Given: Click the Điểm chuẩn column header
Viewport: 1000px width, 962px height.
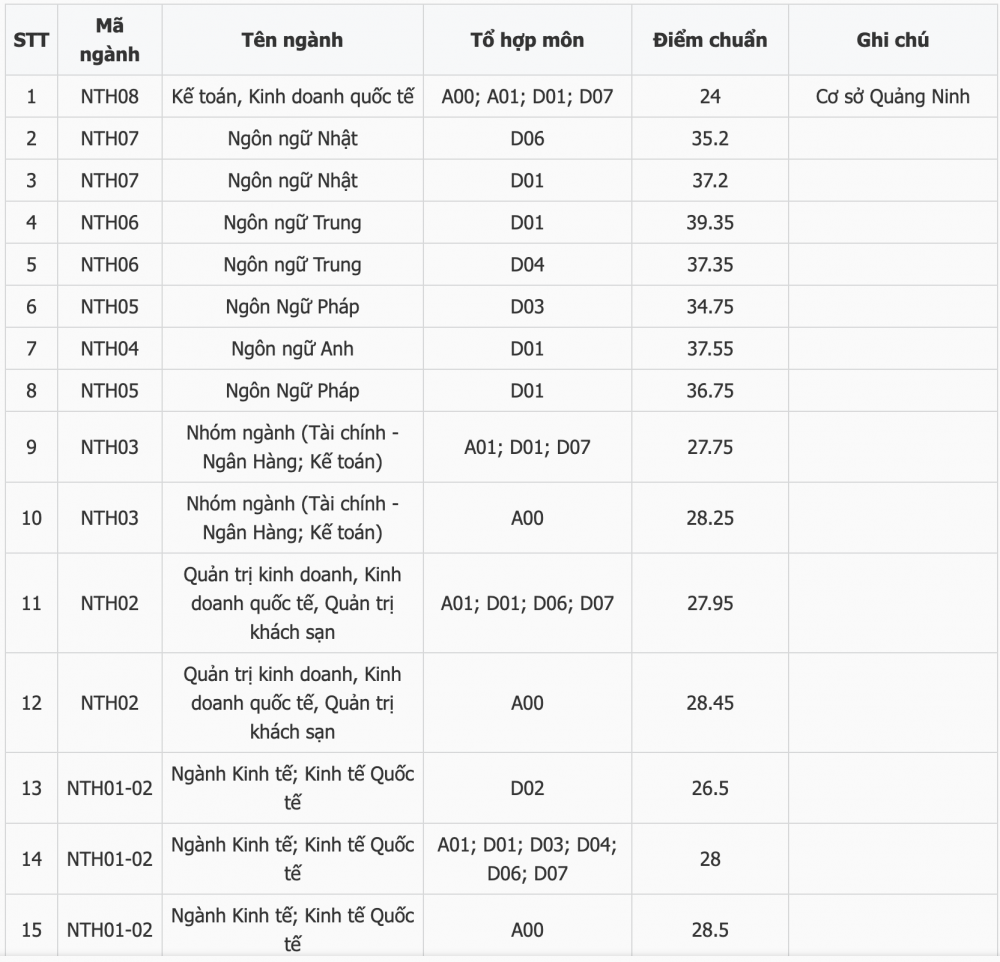Looking at the screenshot, I should coord(710,40).
